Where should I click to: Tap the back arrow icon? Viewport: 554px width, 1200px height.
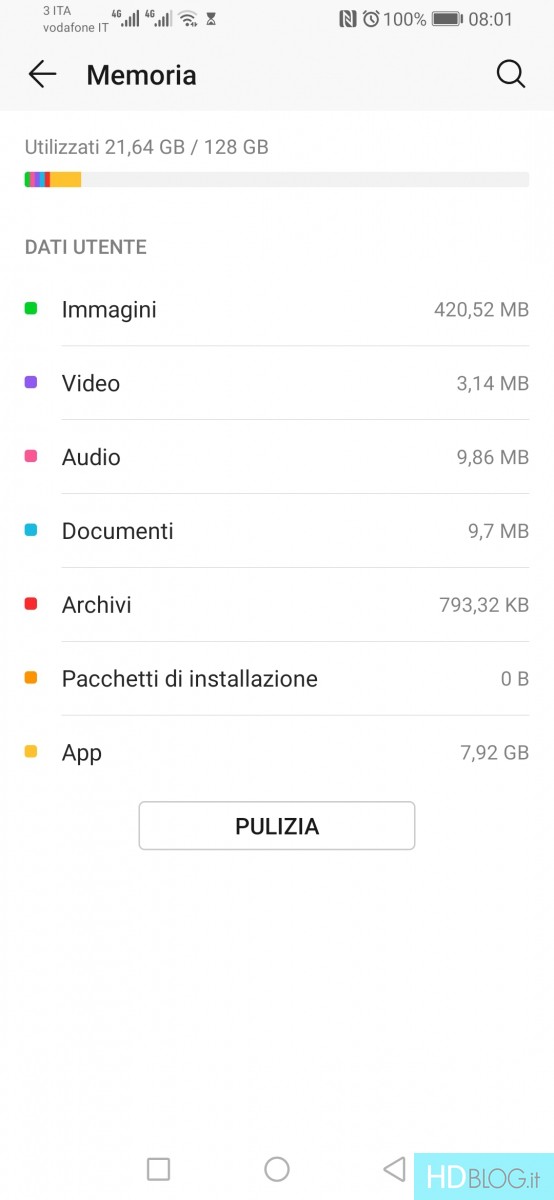pos(42,75)
